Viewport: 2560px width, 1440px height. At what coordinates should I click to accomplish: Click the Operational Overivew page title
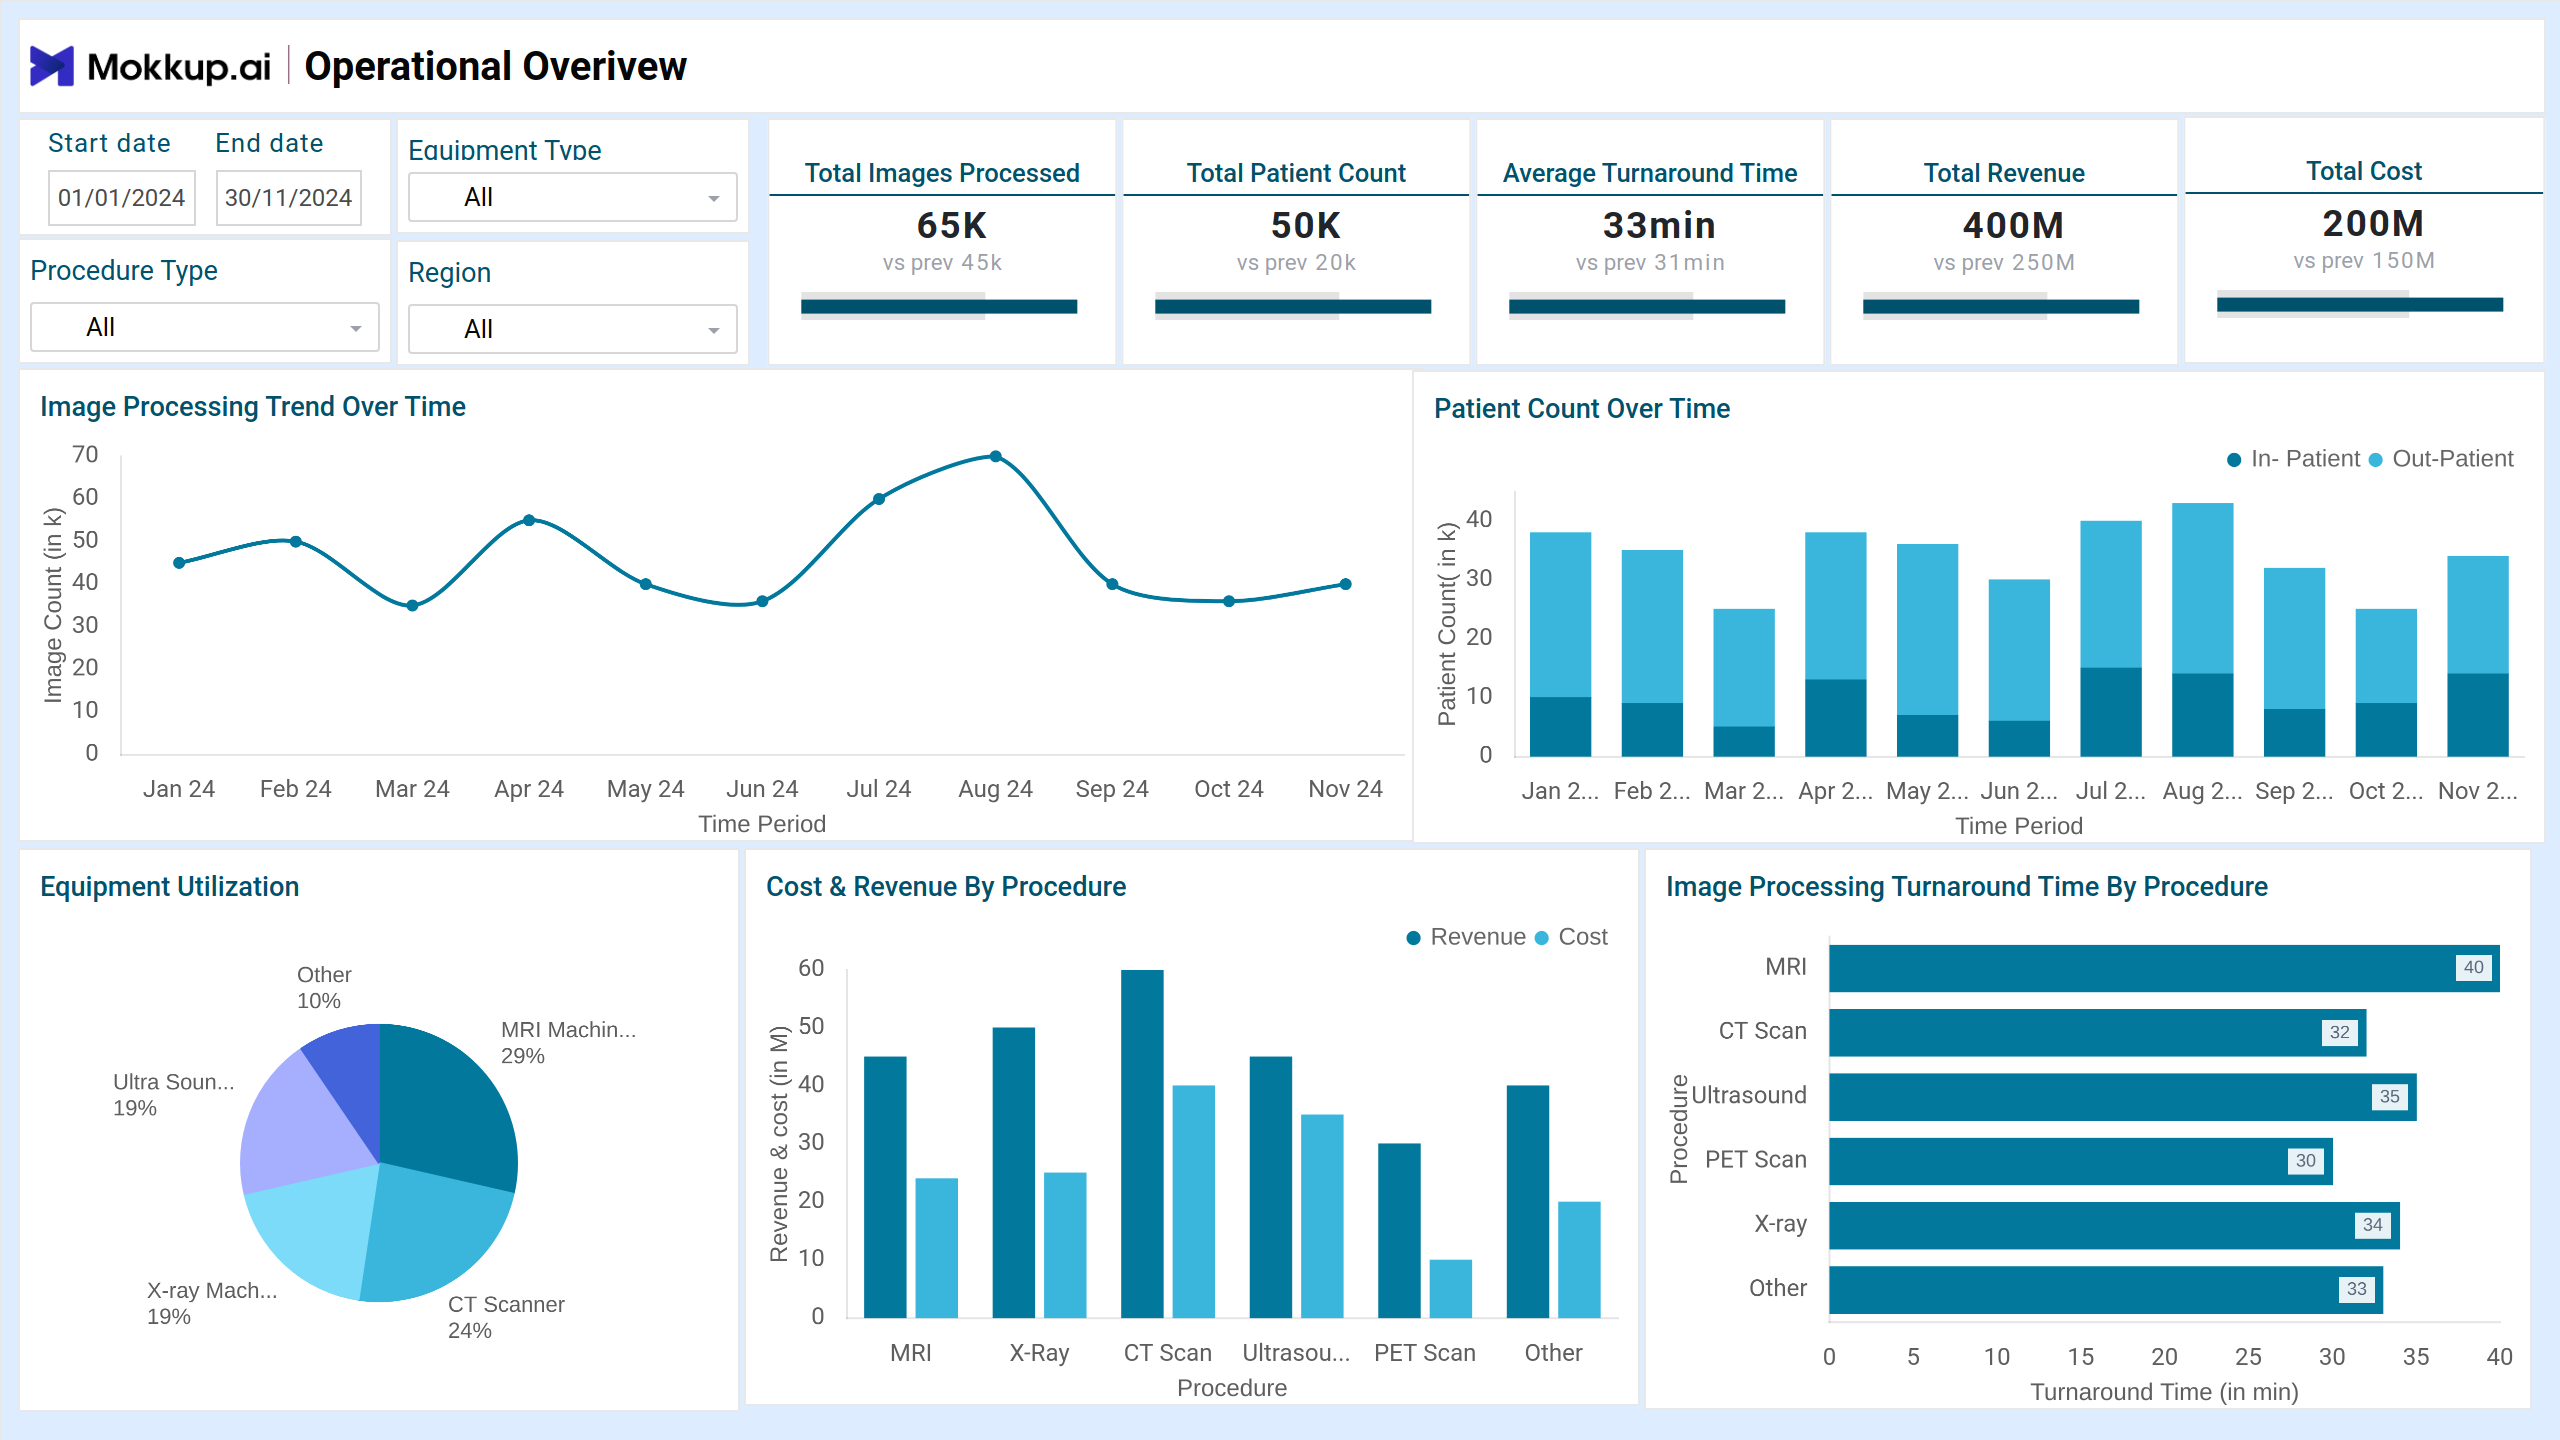pos(496,67)
